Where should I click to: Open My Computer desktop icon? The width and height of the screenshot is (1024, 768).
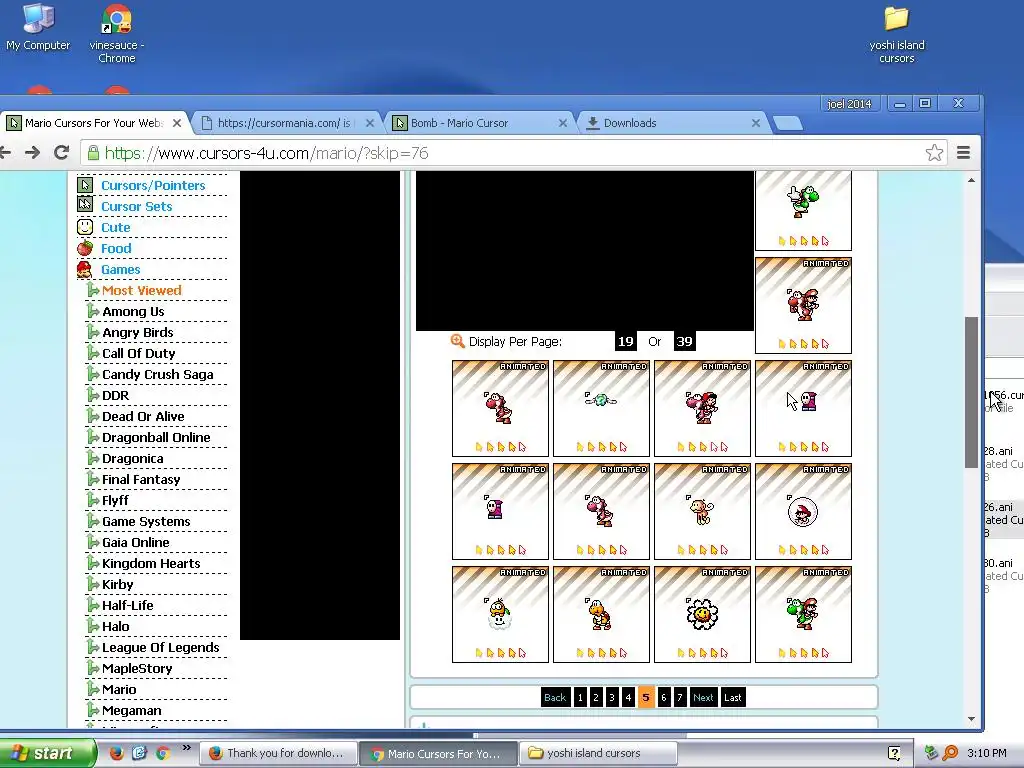[x=38, y=27]
